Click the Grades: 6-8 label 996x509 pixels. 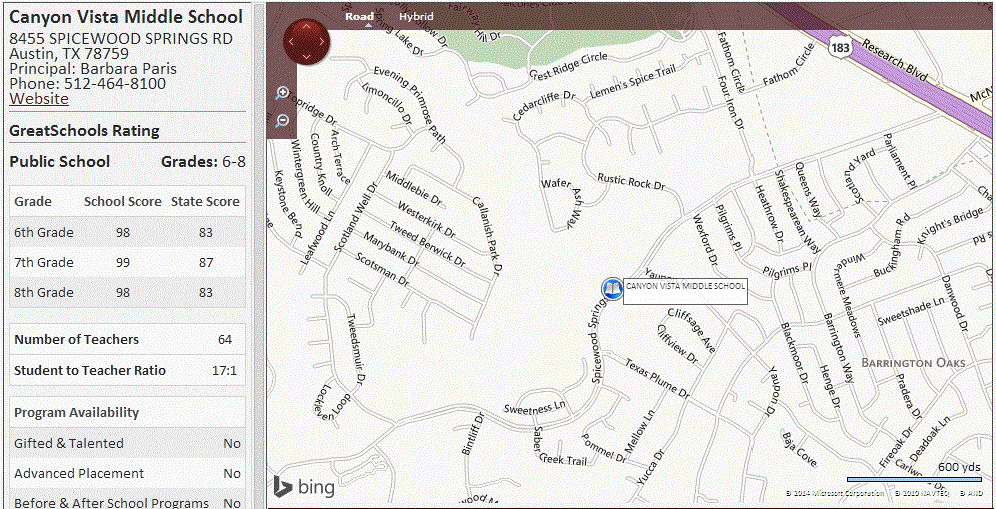[x=203, y=161]
